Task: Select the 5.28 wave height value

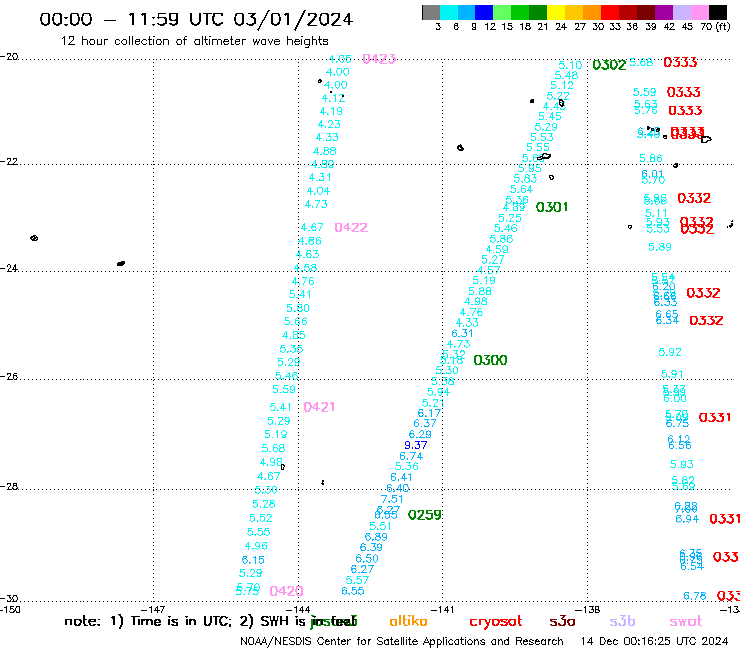Action: point(264,504)
